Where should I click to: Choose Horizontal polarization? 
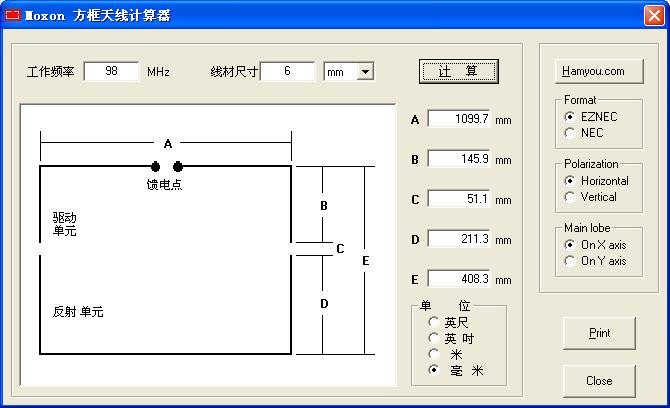[570, 181]
